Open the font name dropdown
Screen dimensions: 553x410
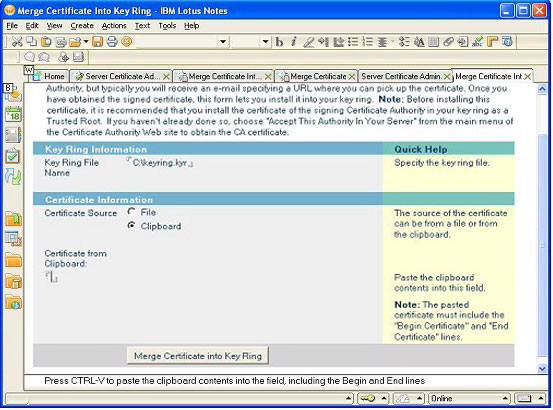coord(223,42)
